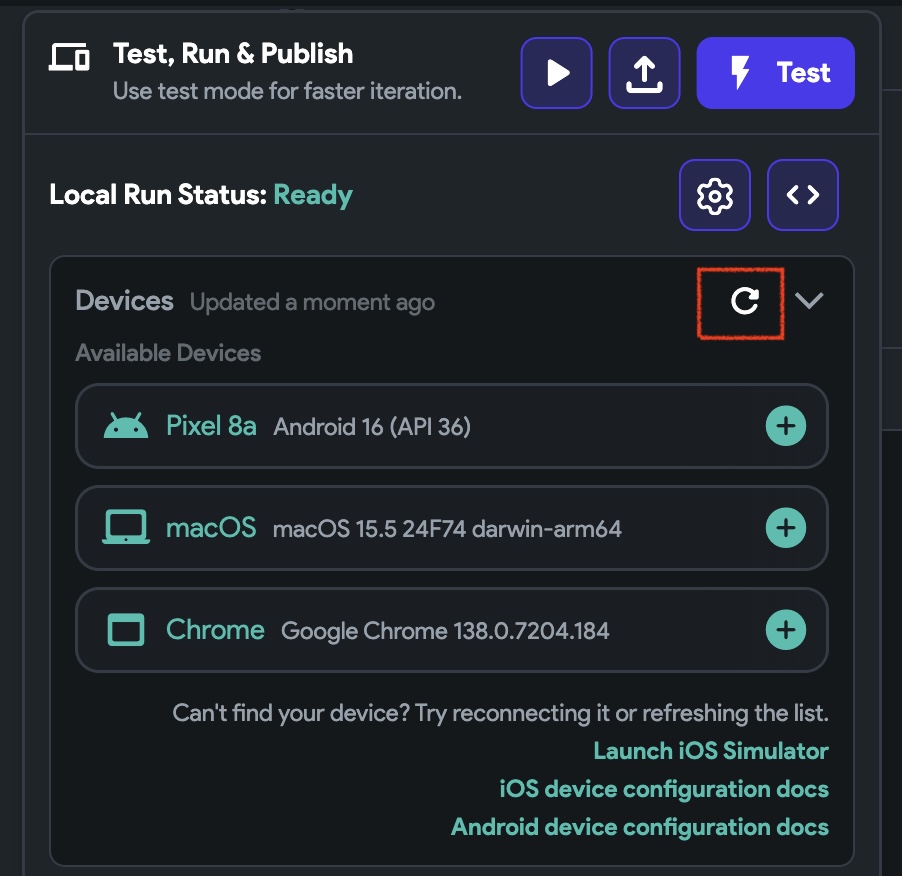Select the Google Chrome device row
The image size is (902, 876).
click(452, 630)
